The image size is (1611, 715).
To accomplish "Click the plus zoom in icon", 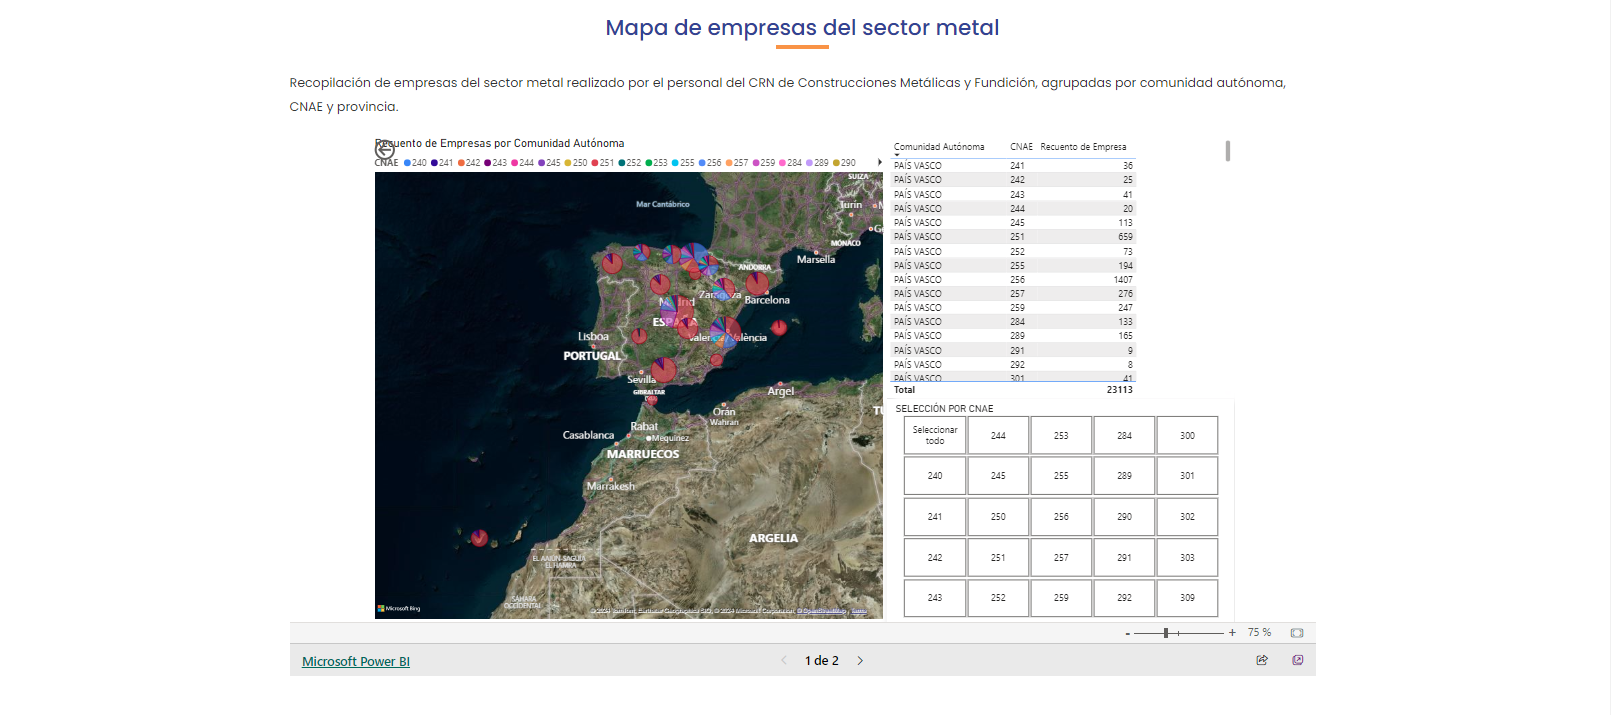I will click(1232, 633).
